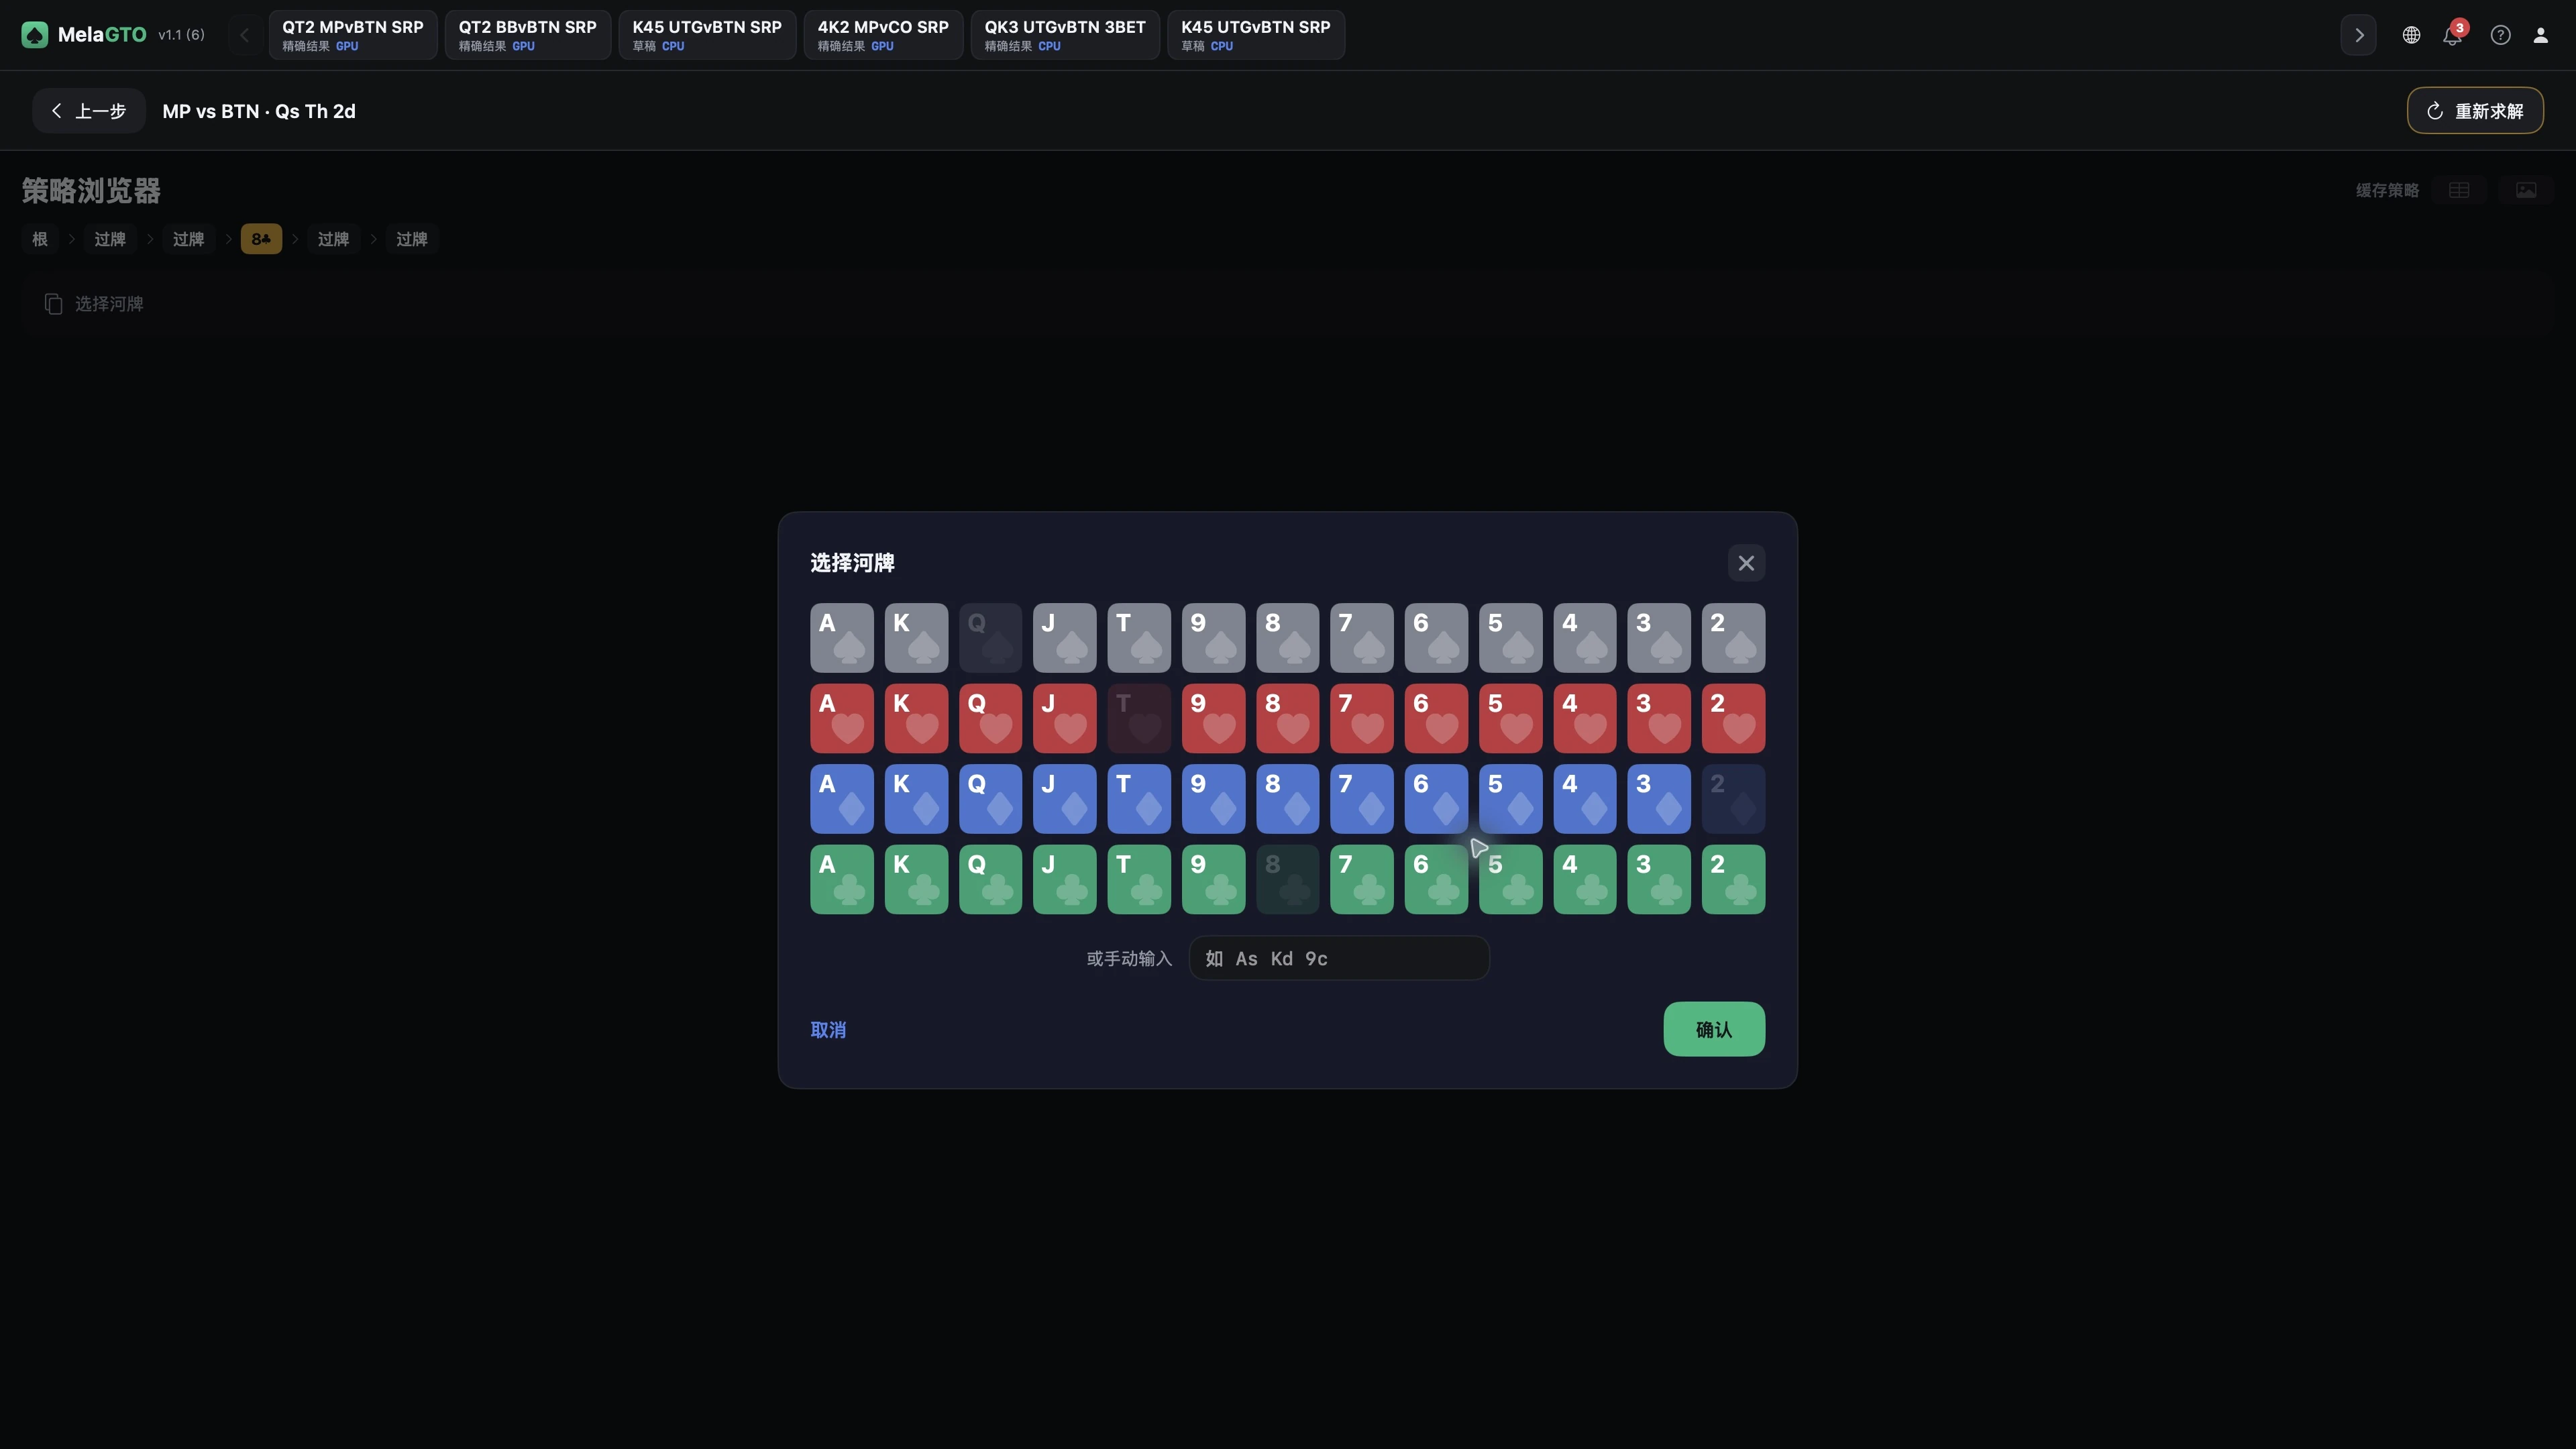The width and height of the screenshot is (2576, 1449).
Task: Click the 确认 confirm button
Action: (1714, 1029)
